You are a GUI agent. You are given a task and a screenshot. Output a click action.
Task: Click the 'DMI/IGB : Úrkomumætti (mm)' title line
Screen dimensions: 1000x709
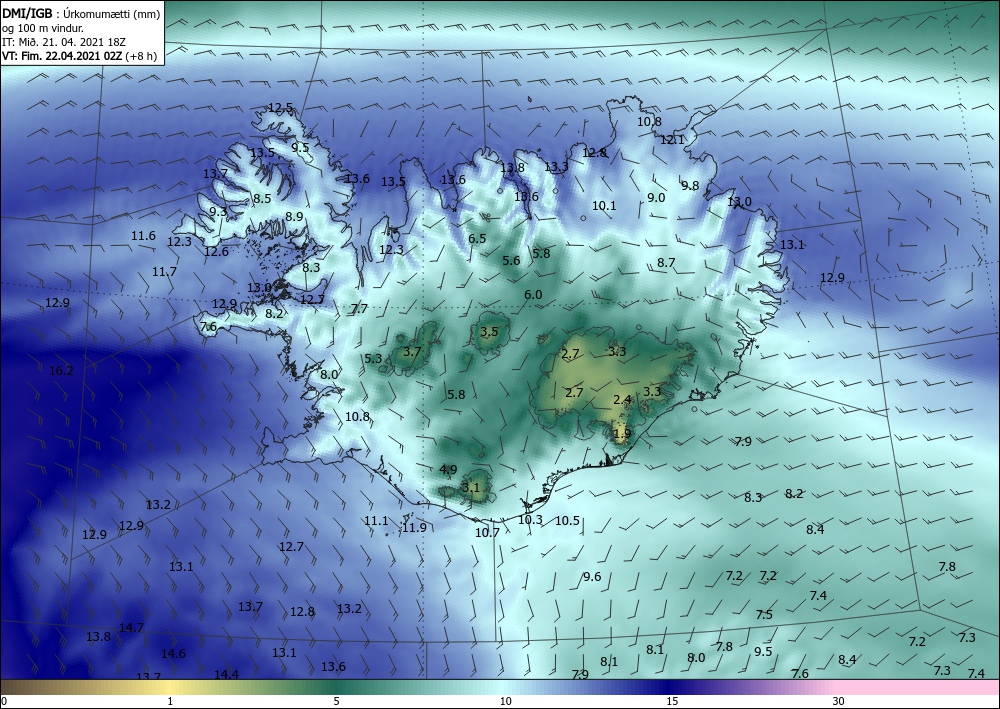coord(81,13)
